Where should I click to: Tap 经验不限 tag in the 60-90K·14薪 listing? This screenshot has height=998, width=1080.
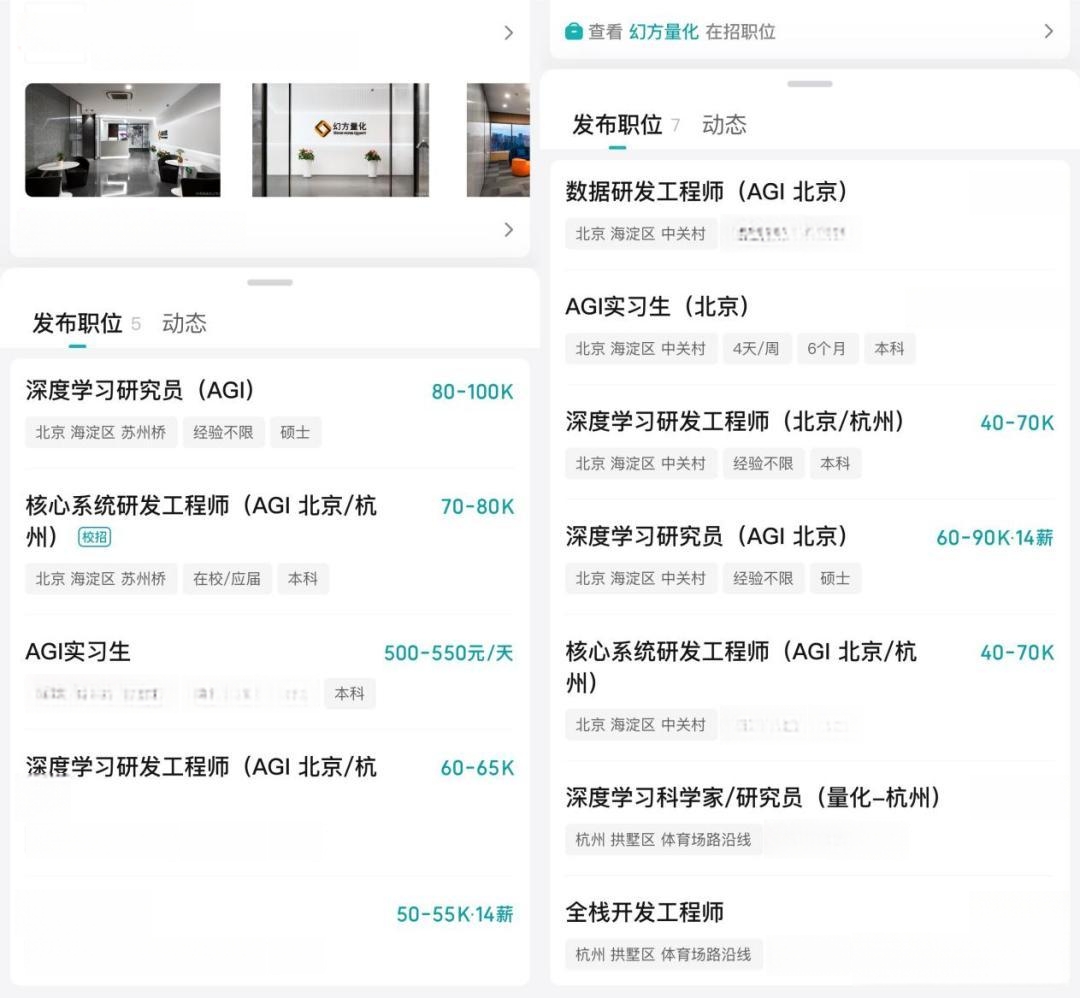pos(763,579)
